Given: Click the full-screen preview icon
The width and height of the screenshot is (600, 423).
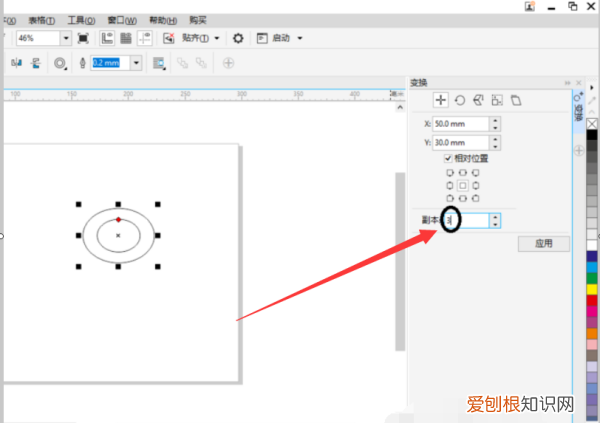Looking at the screenshot, I should [83, 38].
